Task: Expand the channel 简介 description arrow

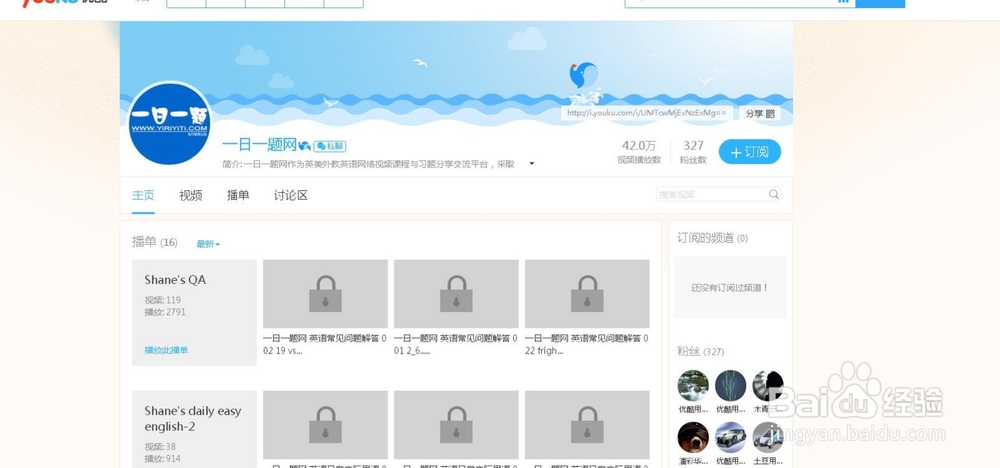Action: pyautogui.click(x=532, y=164)
